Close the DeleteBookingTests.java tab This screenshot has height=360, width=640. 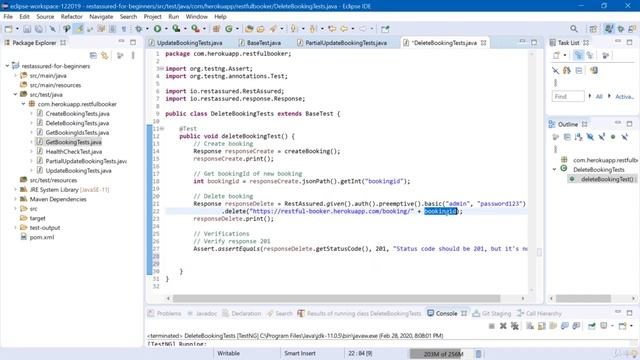(x=484, y=42)
